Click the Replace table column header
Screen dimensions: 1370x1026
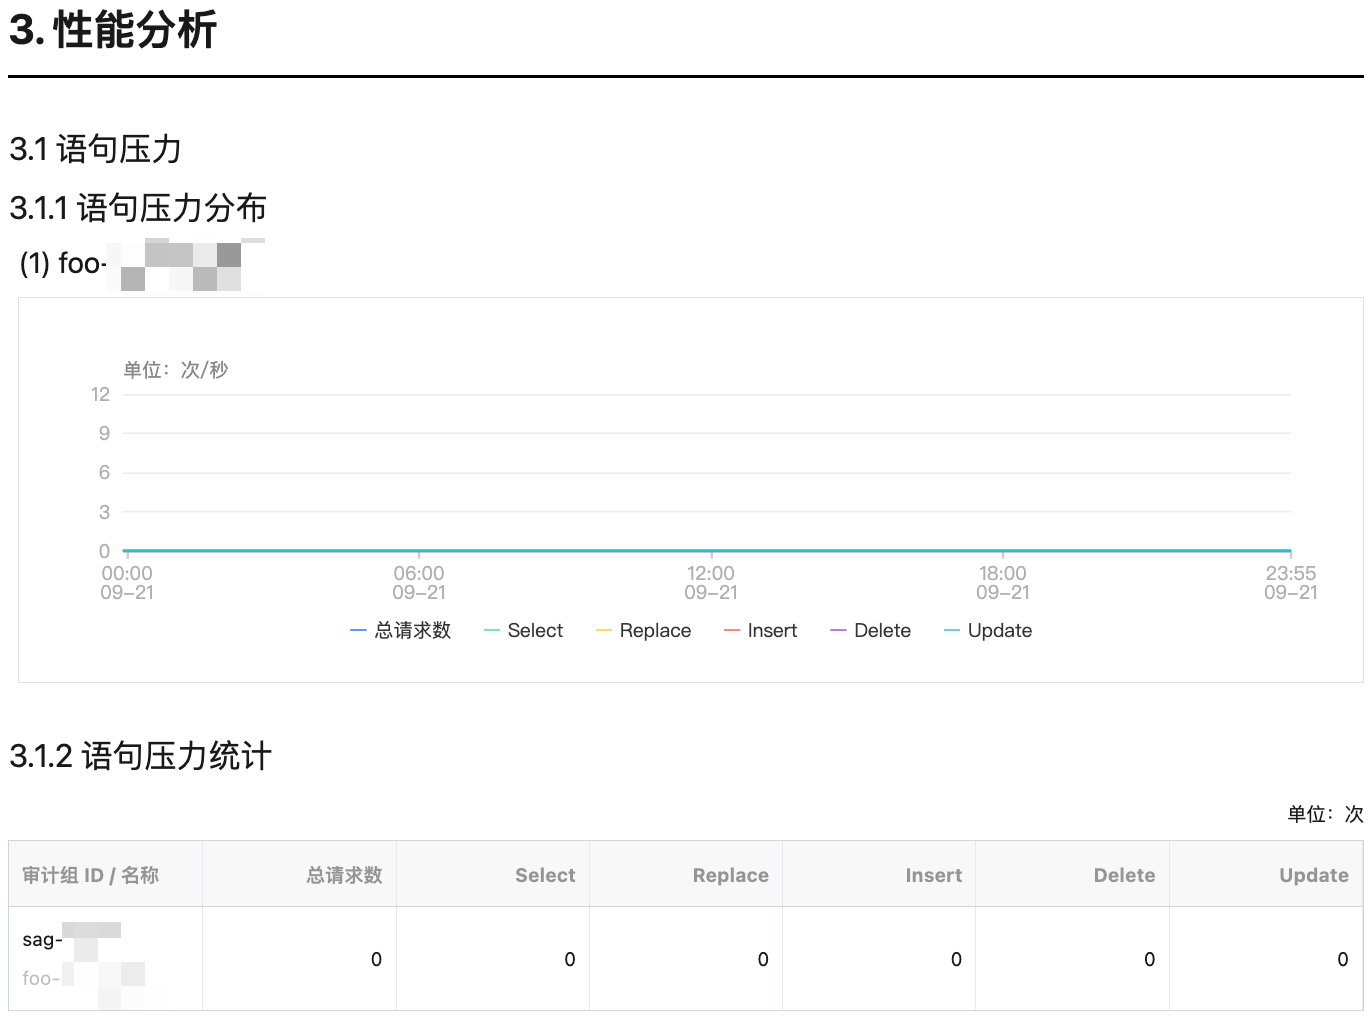click(730, 876)
